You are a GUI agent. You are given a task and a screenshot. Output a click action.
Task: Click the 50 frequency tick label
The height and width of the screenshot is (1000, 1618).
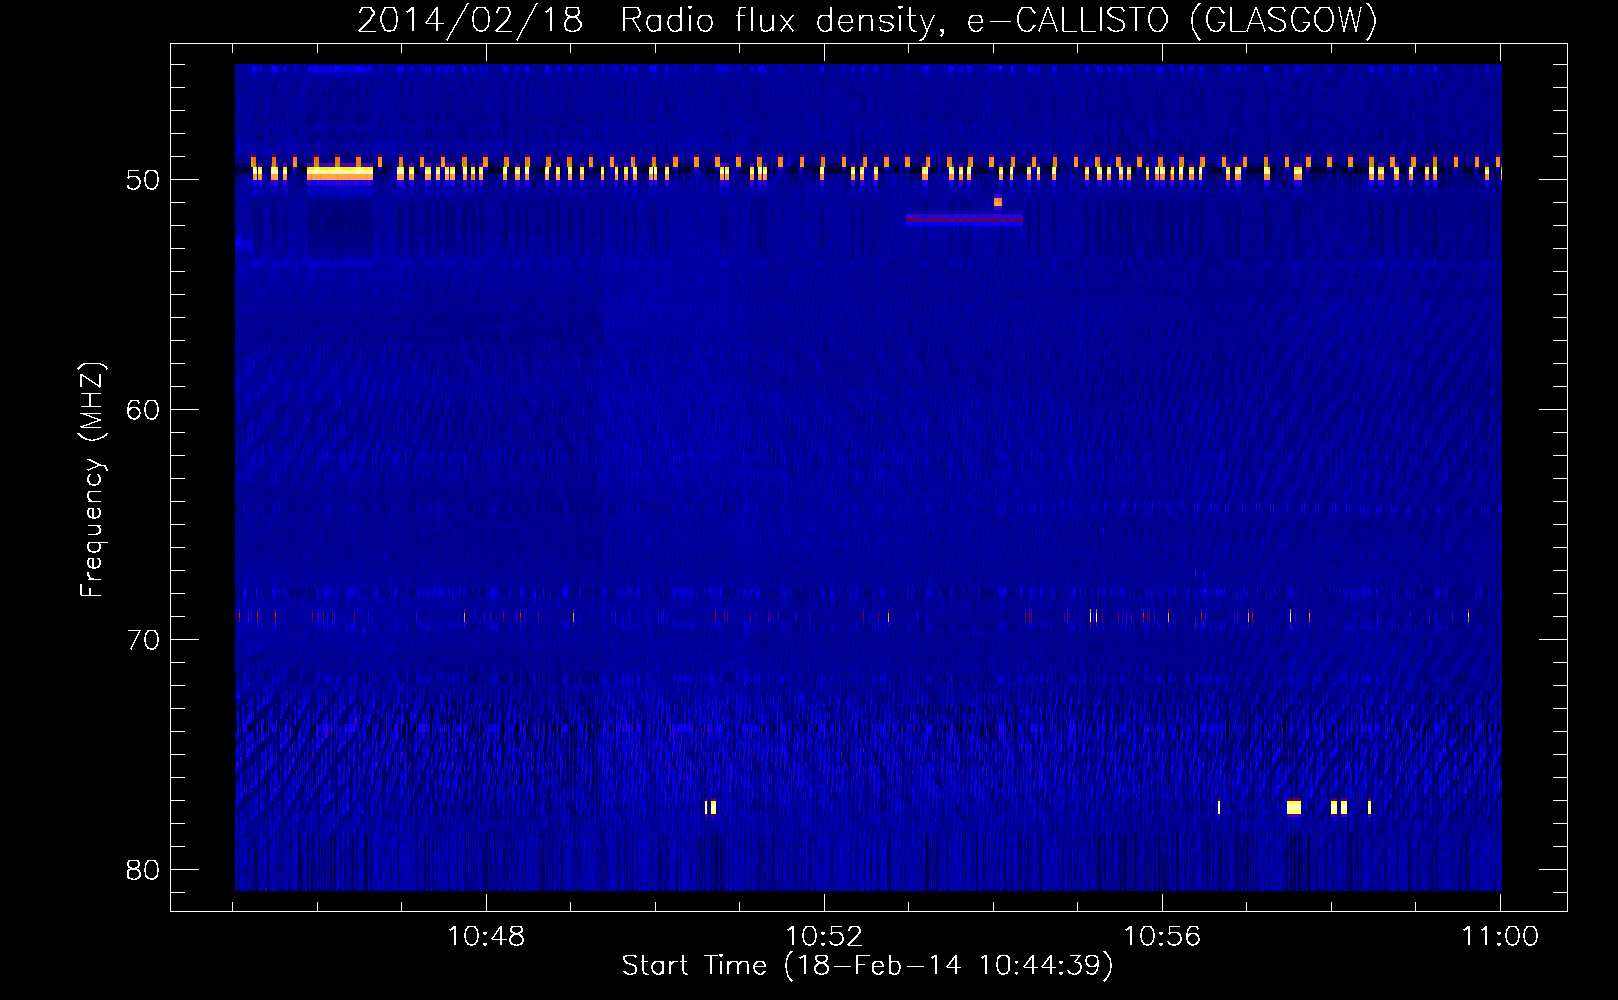point(143,180)
